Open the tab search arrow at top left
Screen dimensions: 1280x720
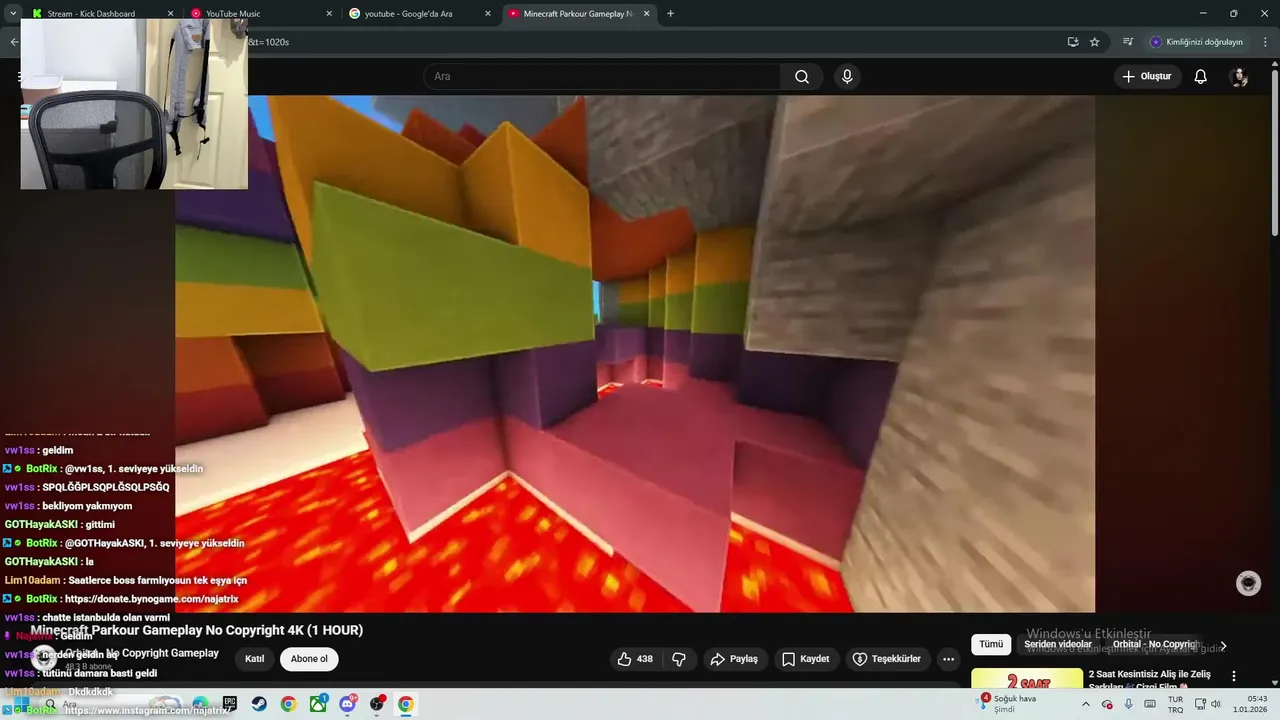click(12, 14)
